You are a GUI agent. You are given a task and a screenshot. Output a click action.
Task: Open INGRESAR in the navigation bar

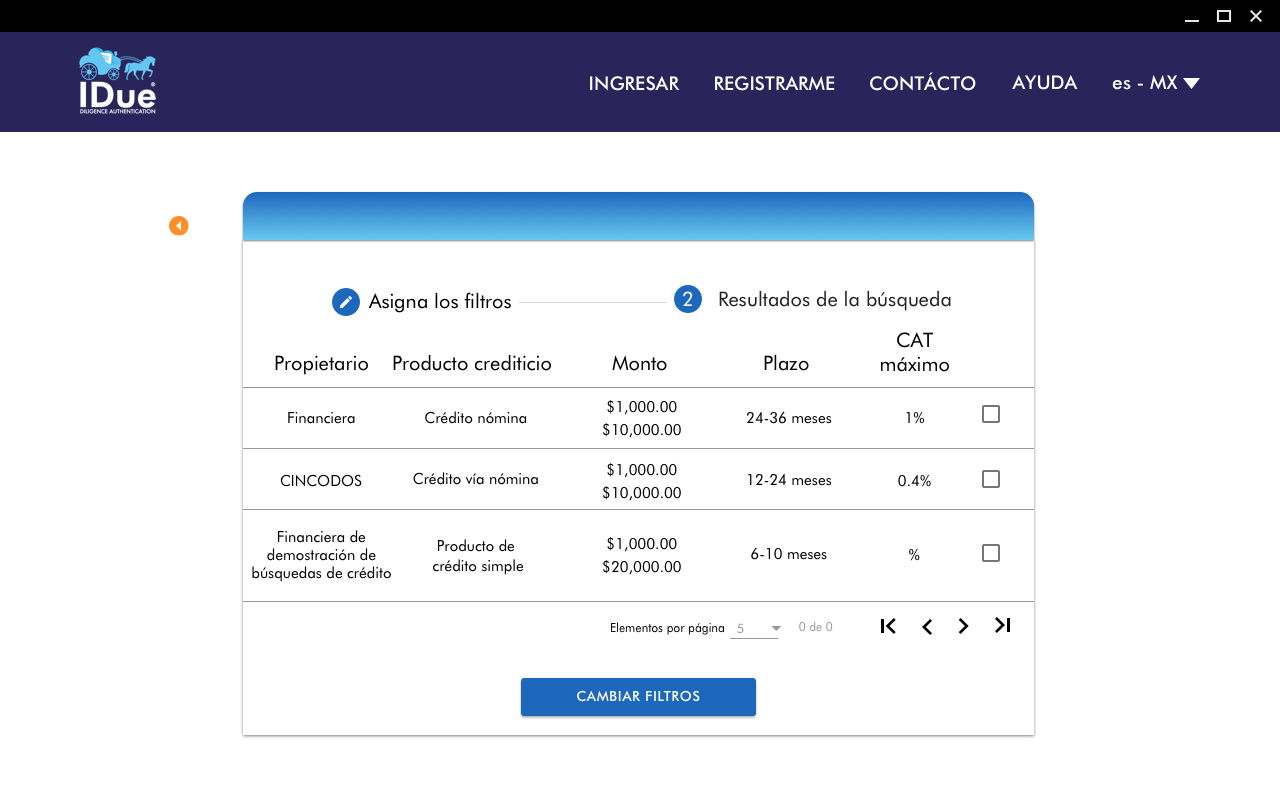(x=634, y=83)
